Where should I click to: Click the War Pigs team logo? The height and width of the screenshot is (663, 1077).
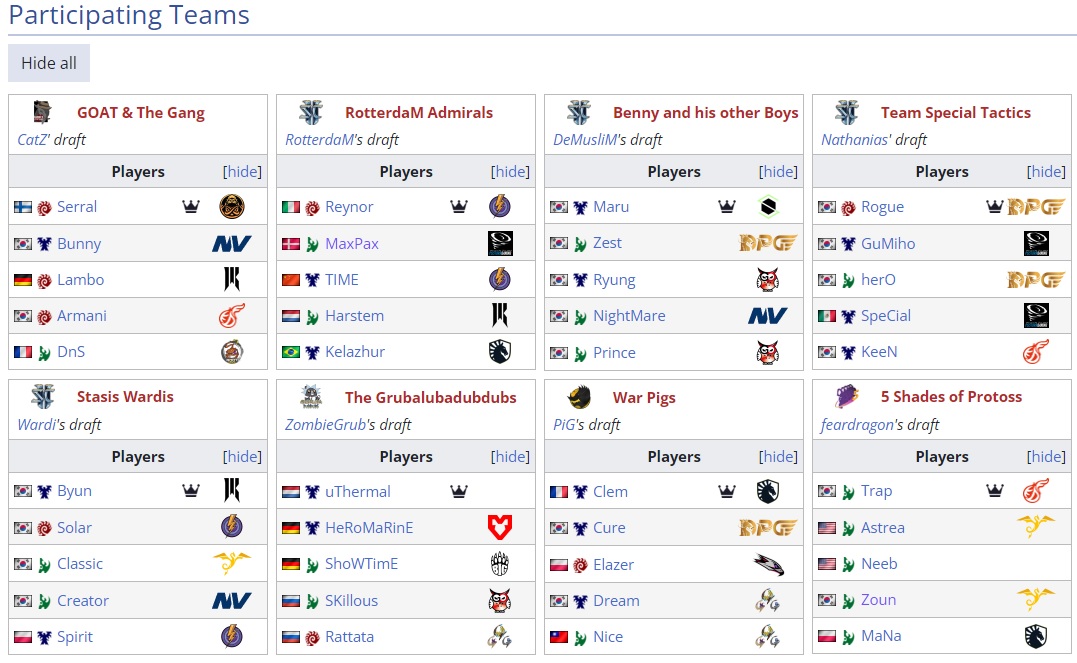coord(578,397)
